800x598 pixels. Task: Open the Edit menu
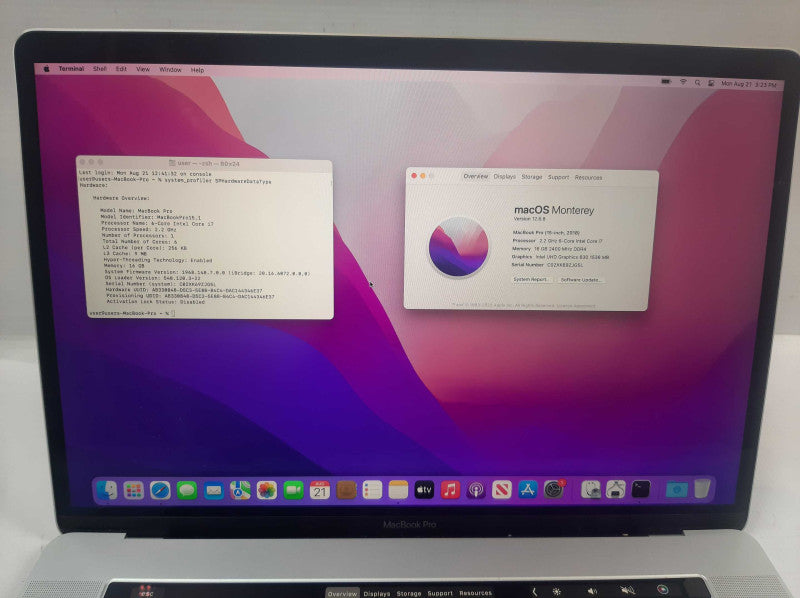click(x=121, y=69)
